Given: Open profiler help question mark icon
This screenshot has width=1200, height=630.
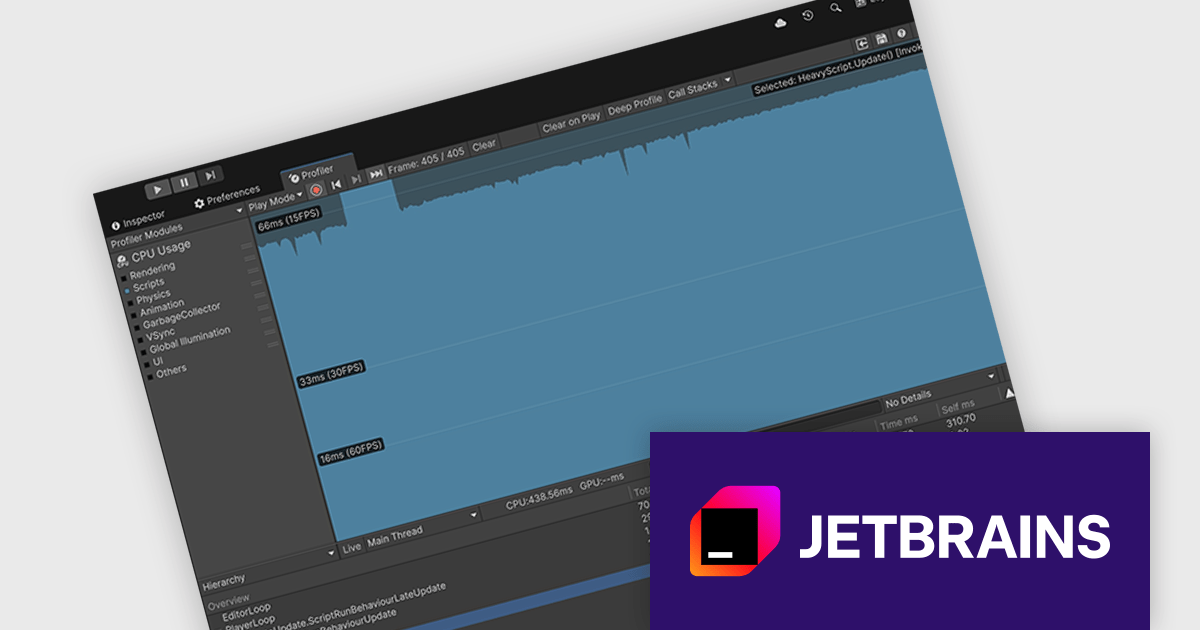Looking at the screenshot, I should click(x=901, y=34).
